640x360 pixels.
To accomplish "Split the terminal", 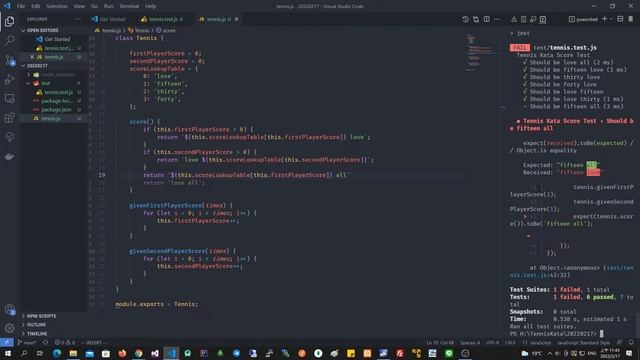I will click(x=620, y=19).
